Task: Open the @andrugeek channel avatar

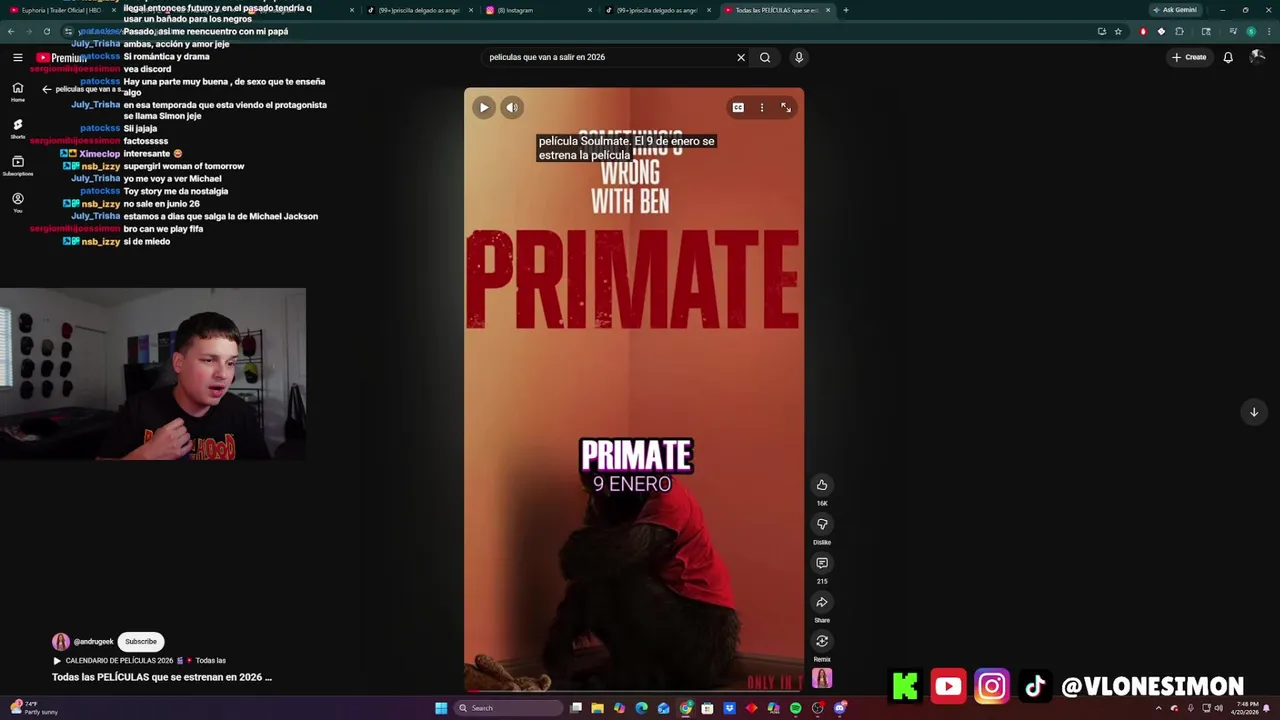Action: [61, 642]
